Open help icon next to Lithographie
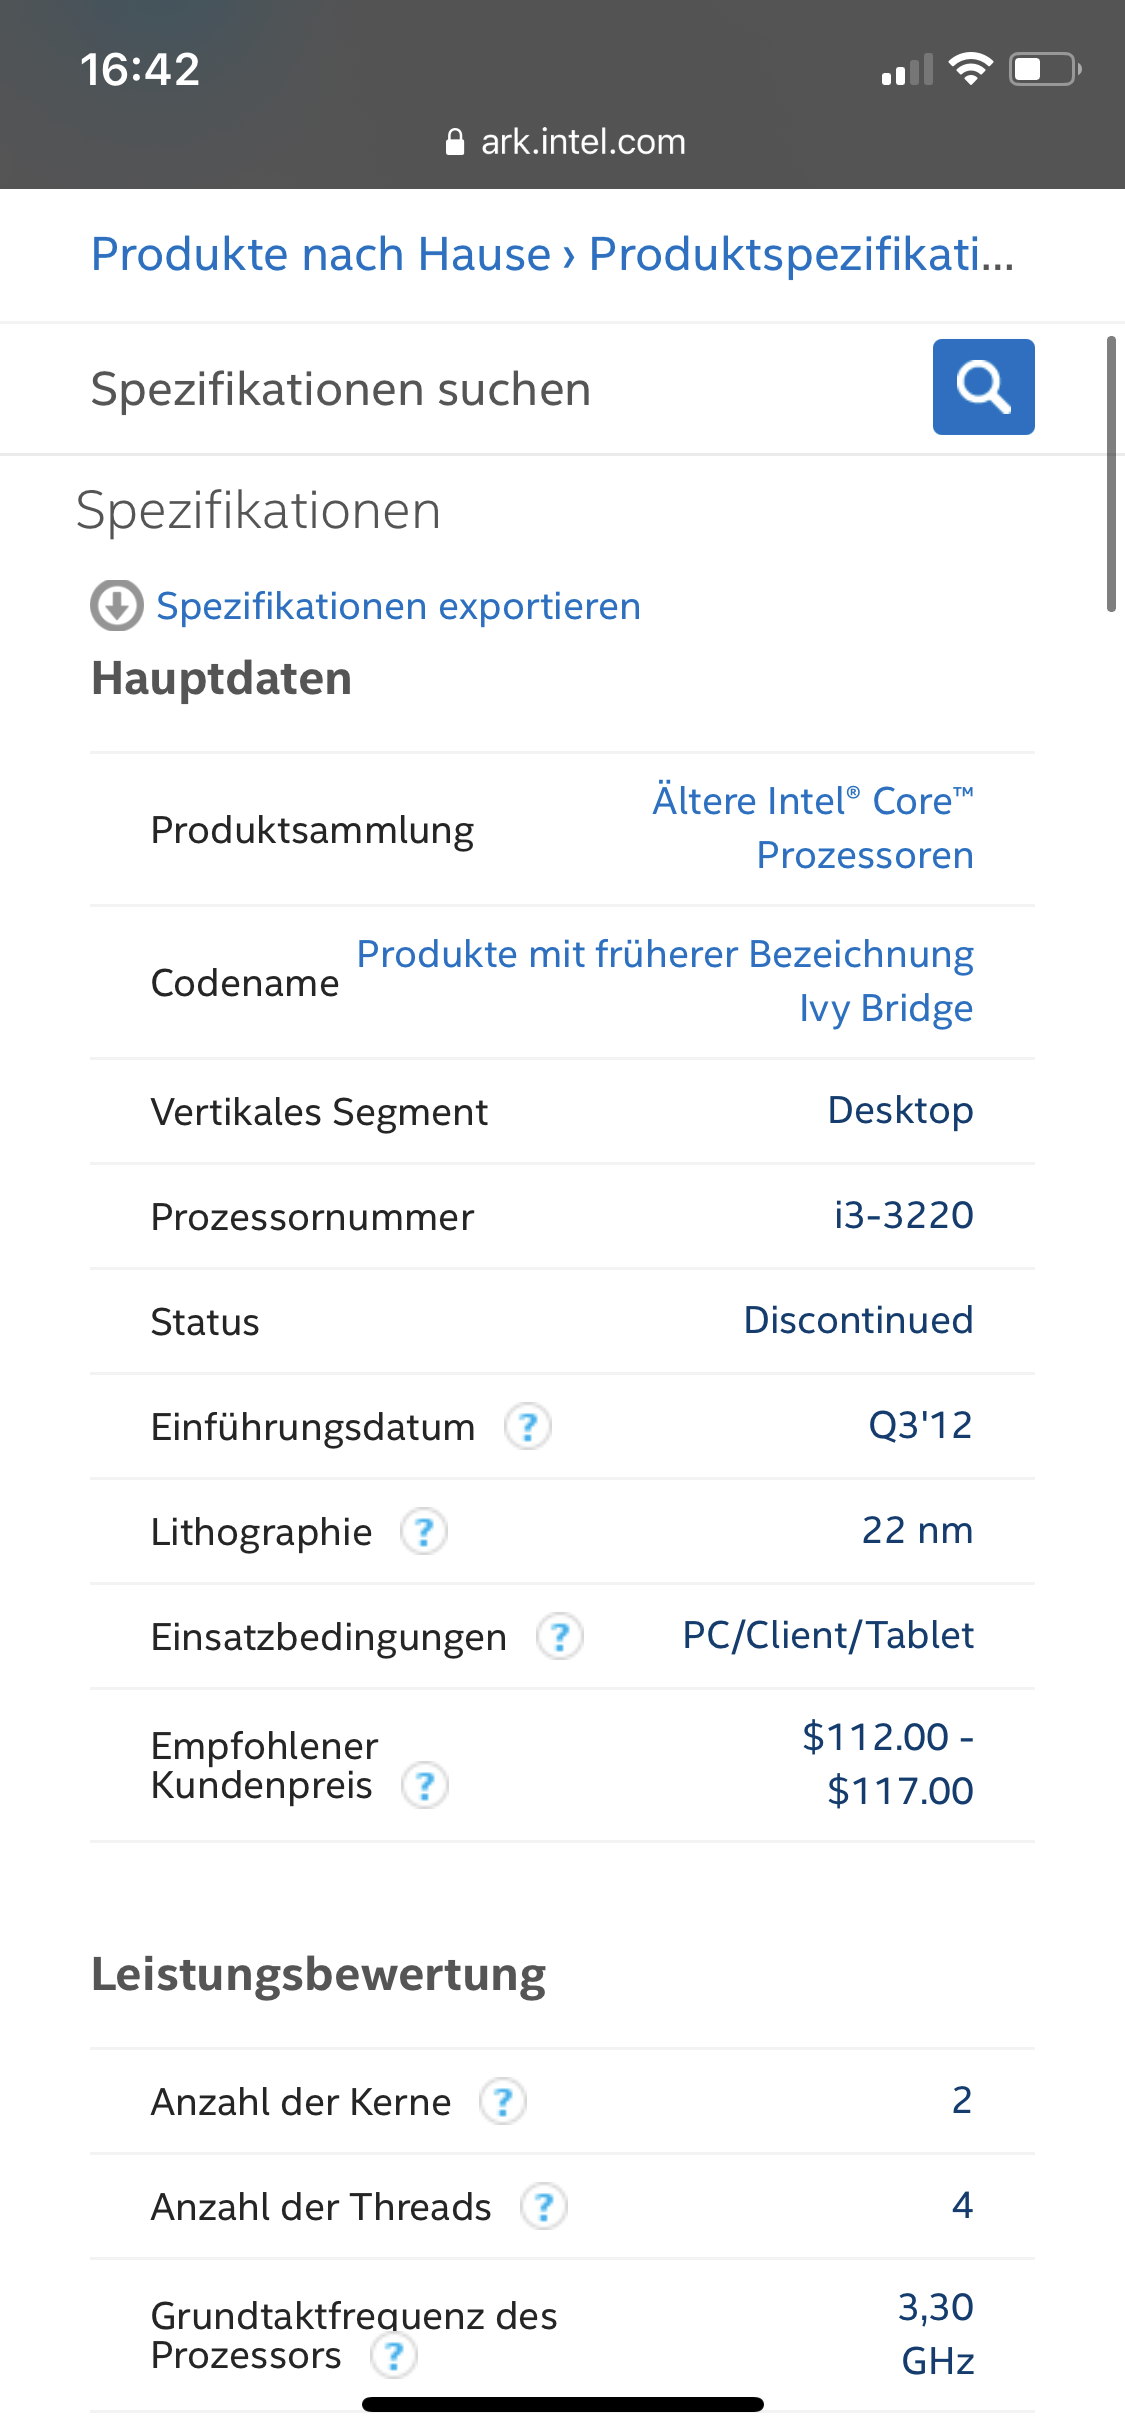Screen dimensions: 1125x2436 [424, 1531]
